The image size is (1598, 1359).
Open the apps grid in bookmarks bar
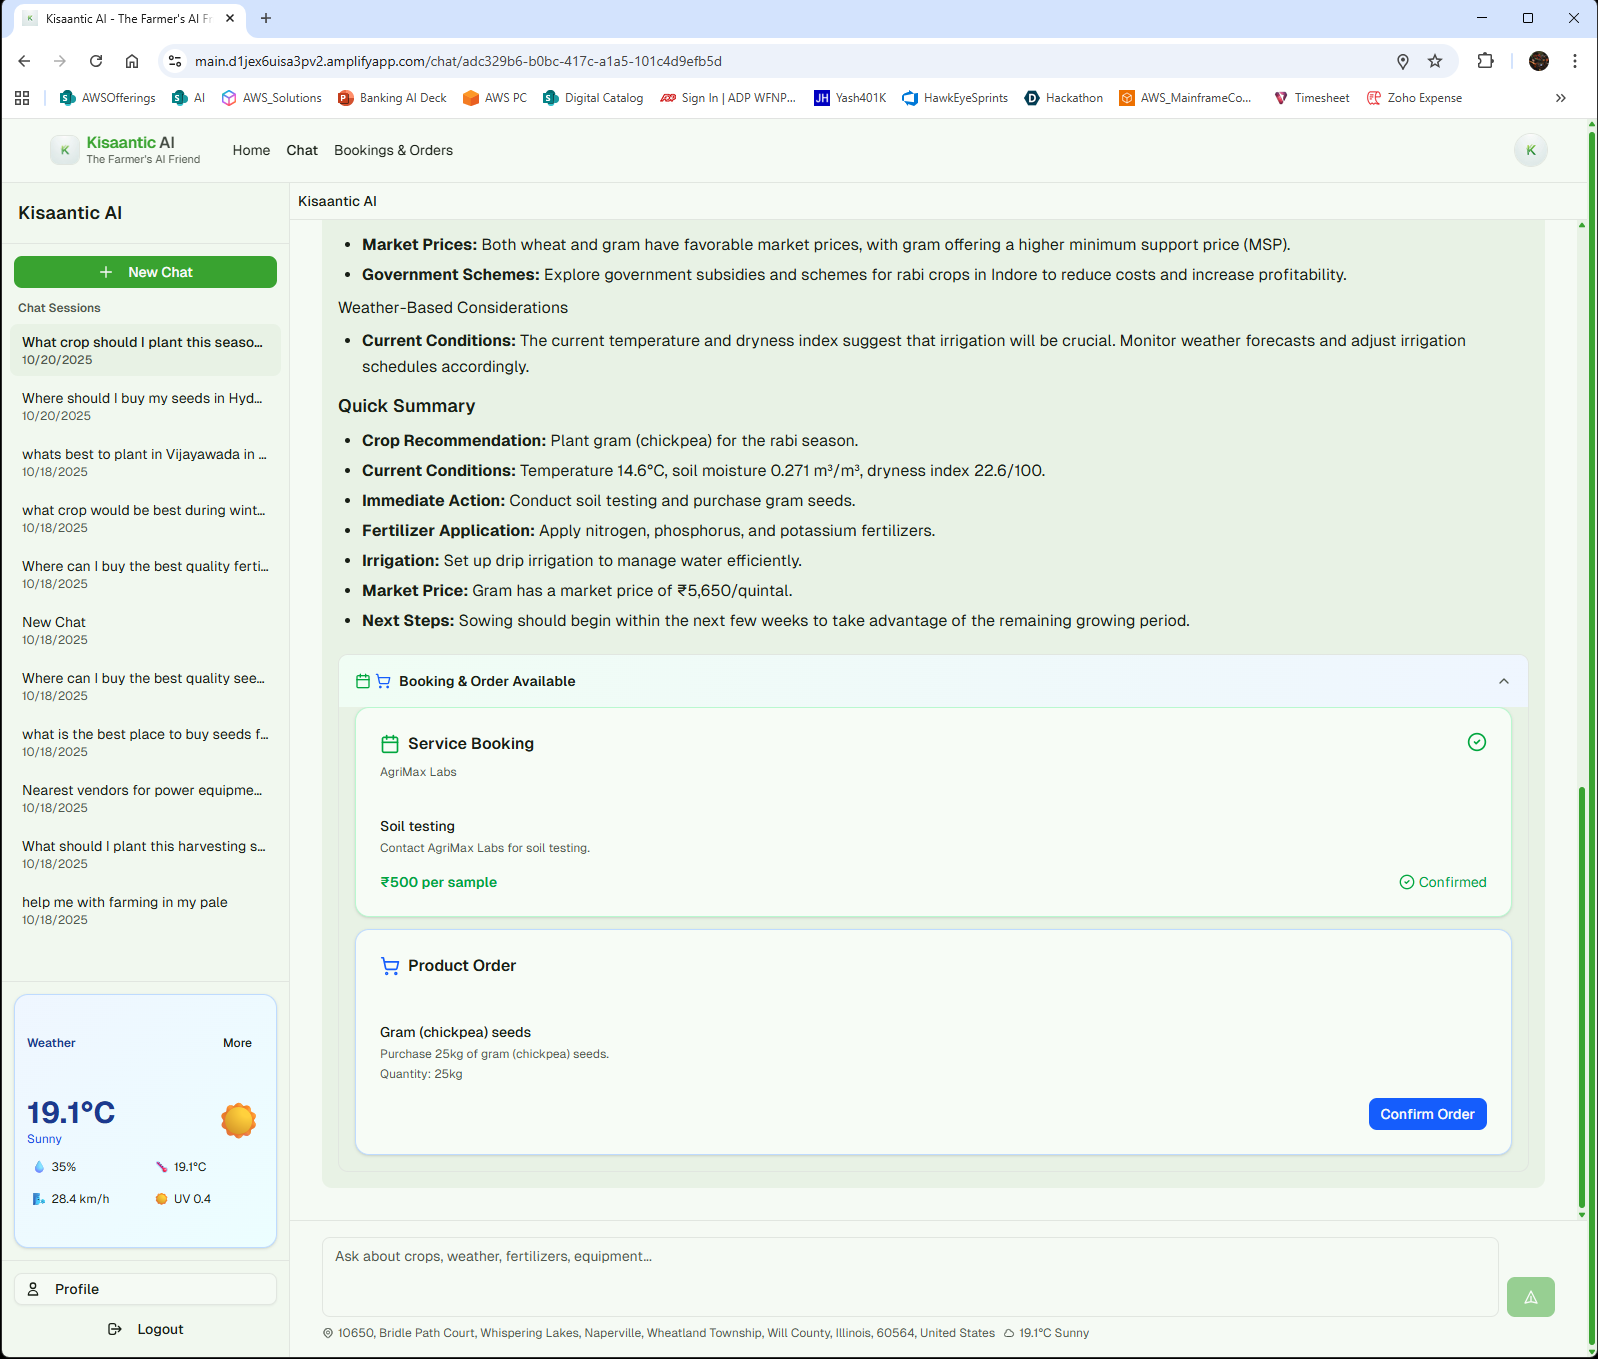click(x=22, y=98)
